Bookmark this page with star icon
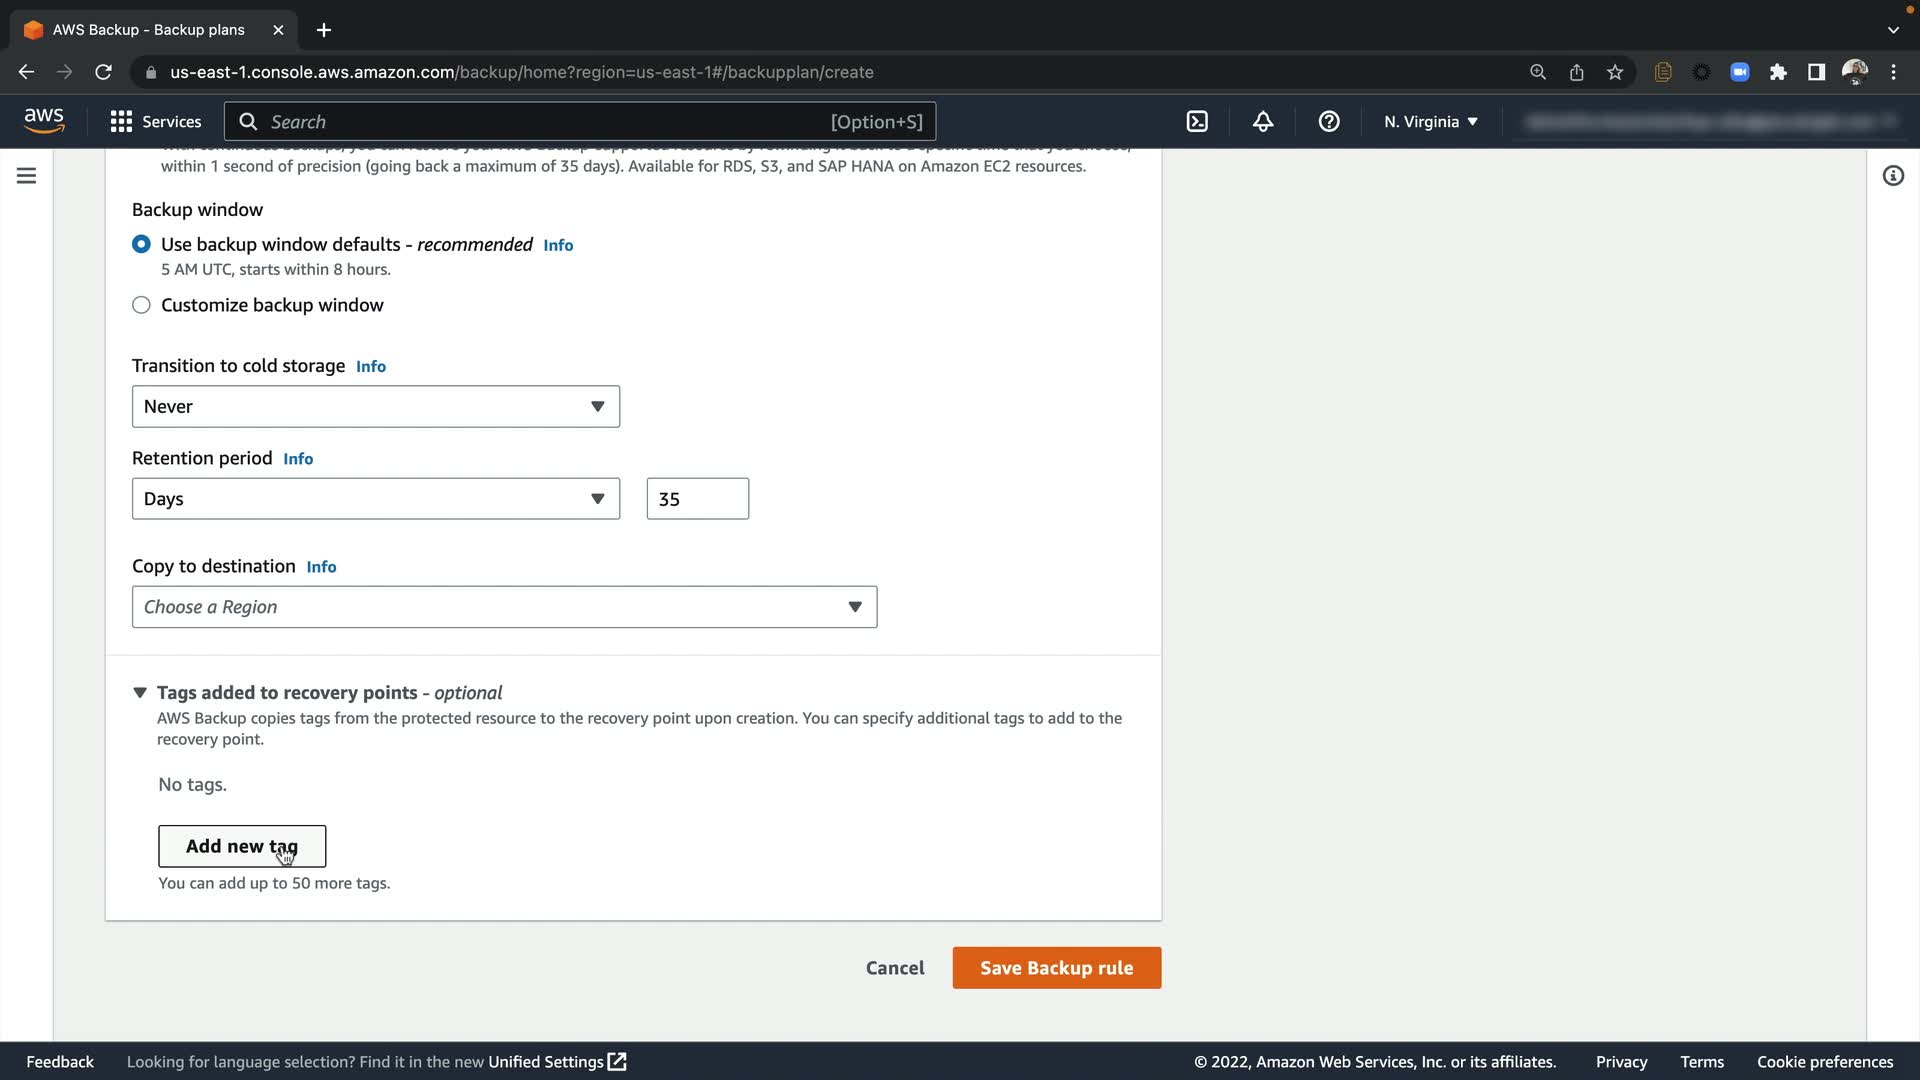Viewport: 1920px width, 1080px height. (x=1615, y=72)
